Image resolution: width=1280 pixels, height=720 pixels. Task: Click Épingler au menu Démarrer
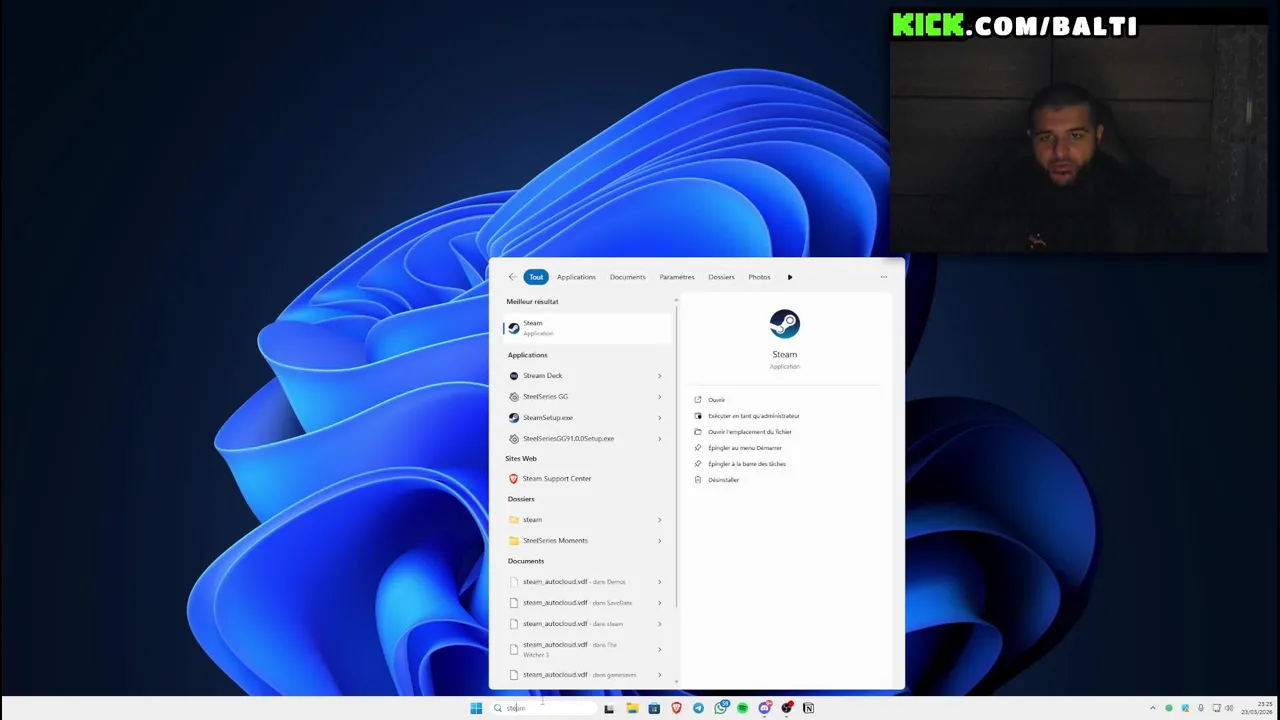point(745,448)
